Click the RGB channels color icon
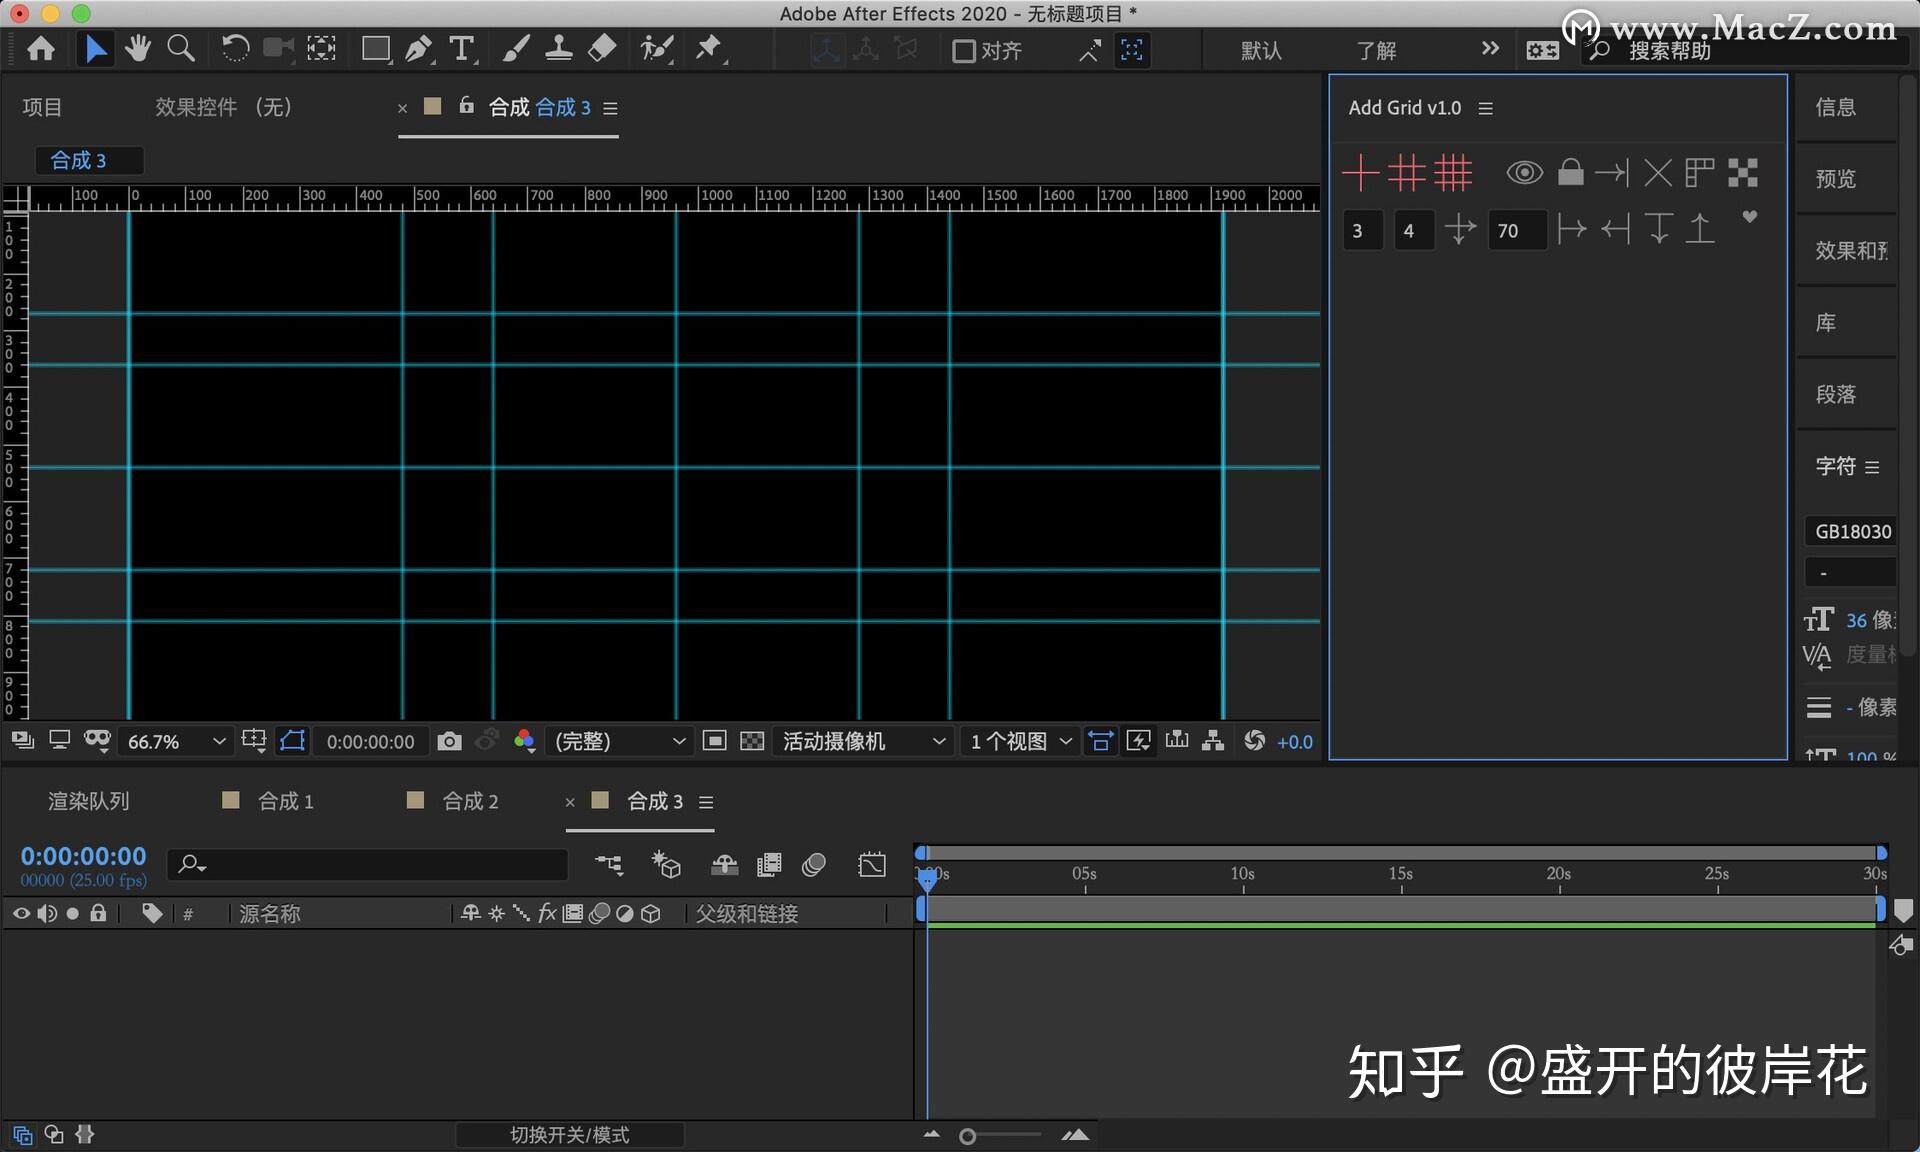 (524, 741)
